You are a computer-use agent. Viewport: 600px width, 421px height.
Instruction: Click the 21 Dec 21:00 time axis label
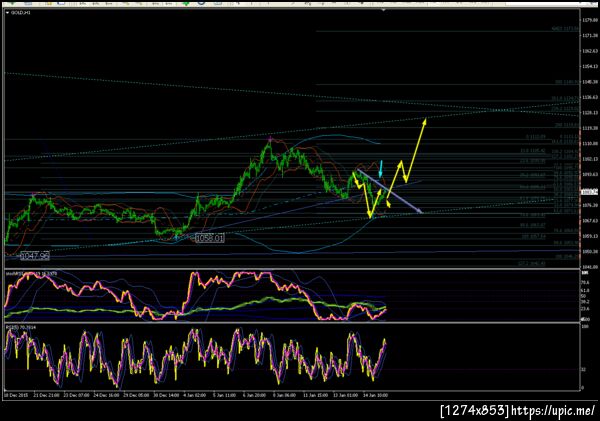pyautogui.click(x=46, y=395)
